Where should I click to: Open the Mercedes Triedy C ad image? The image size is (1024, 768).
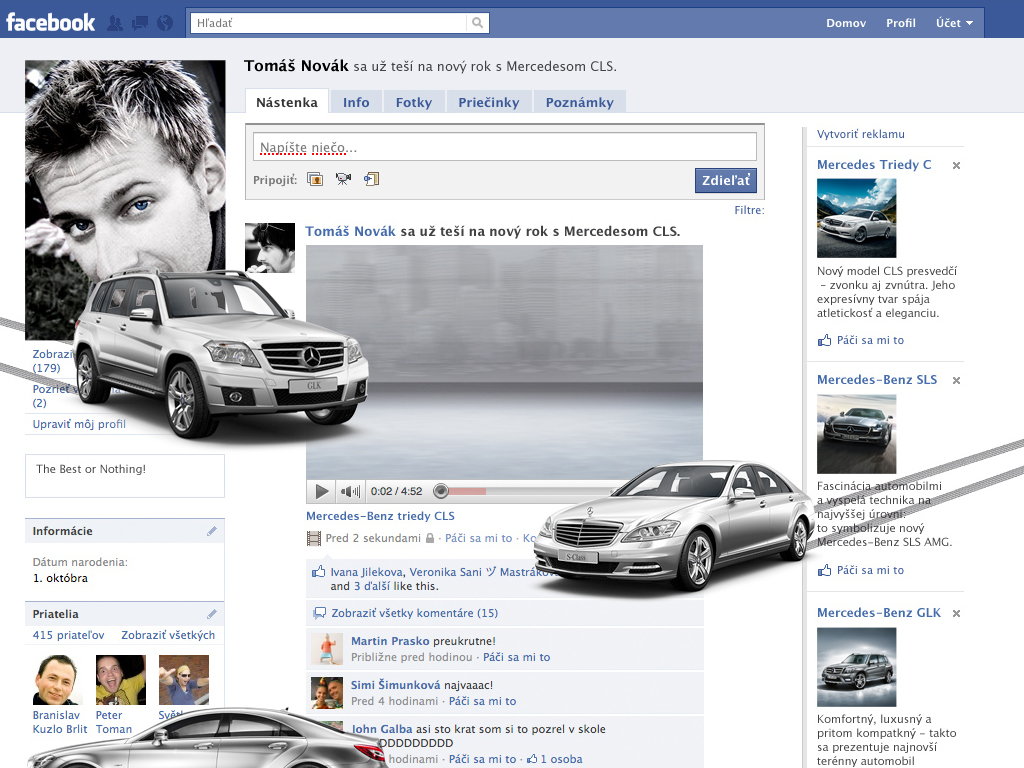[856, 218]
